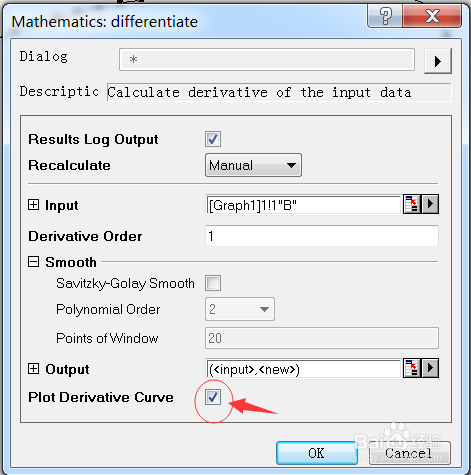Toggle Plot Derivative Curve checkbox
Screen dimensions: 471x475
click(213, 397)
